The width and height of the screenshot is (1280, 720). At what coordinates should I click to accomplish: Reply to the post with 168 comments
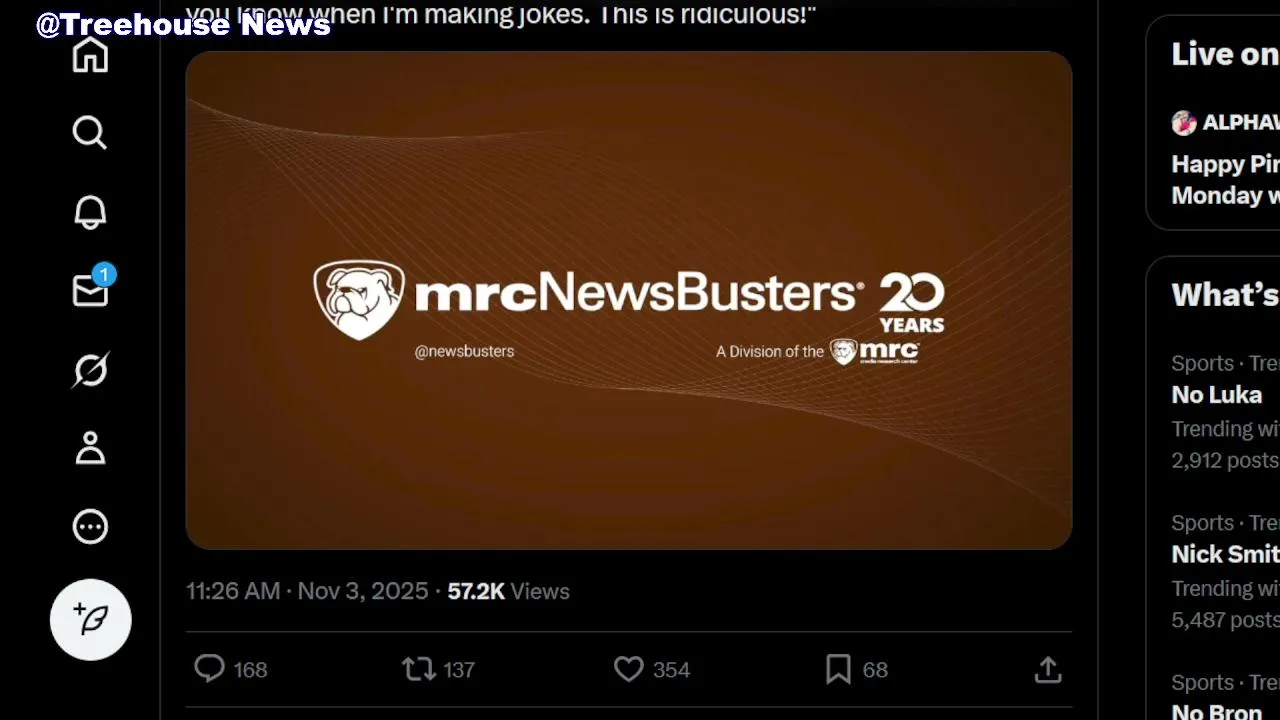click(230, 669)
